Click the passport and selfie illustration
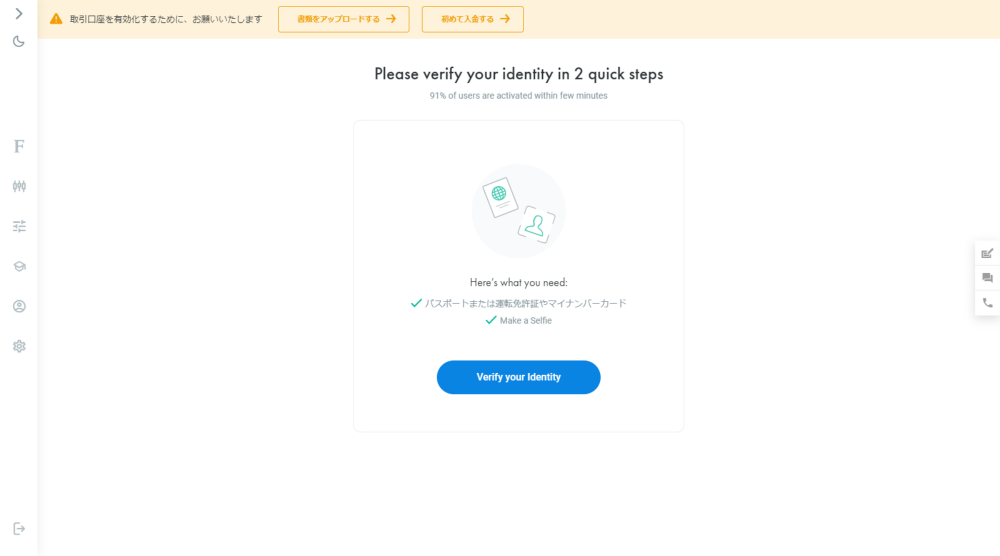 pyautogui.click(x=518, y=211)
